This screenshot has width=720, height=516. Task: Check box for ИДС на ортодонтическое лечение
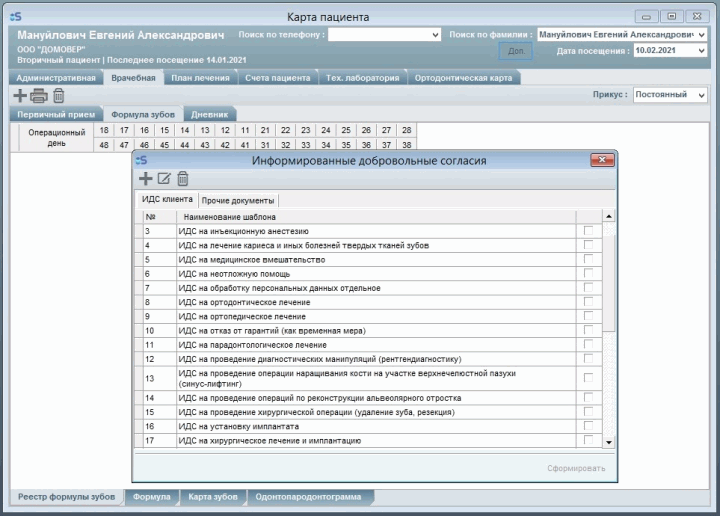588,302
